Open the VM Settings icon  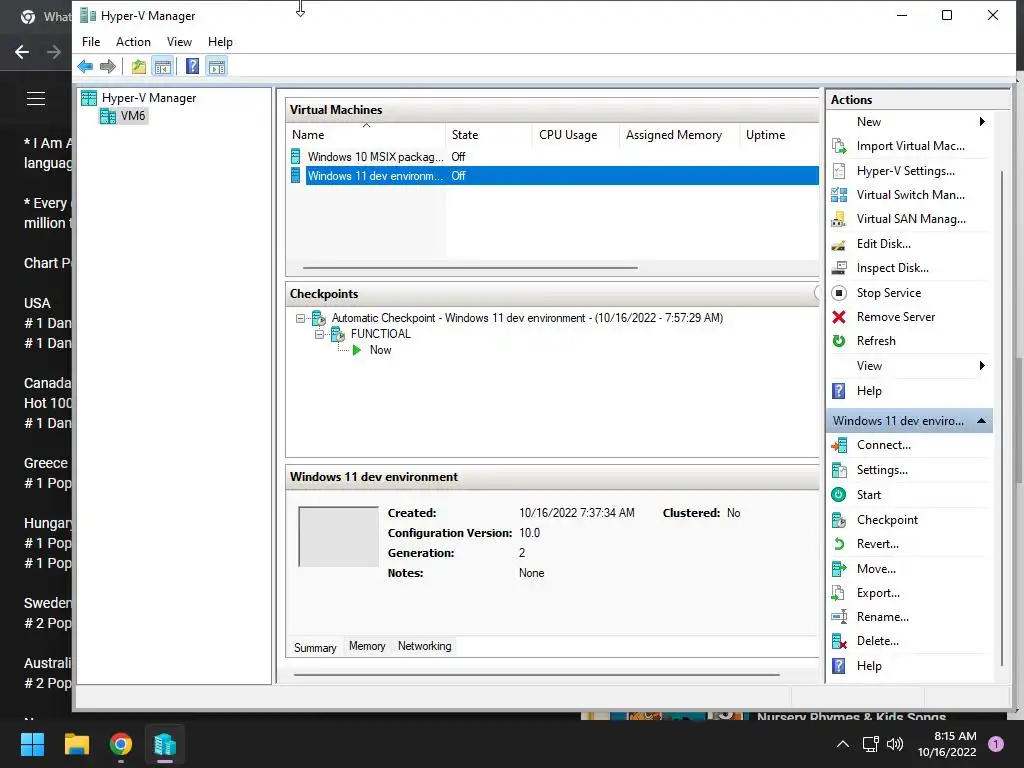tap(839, 470)
